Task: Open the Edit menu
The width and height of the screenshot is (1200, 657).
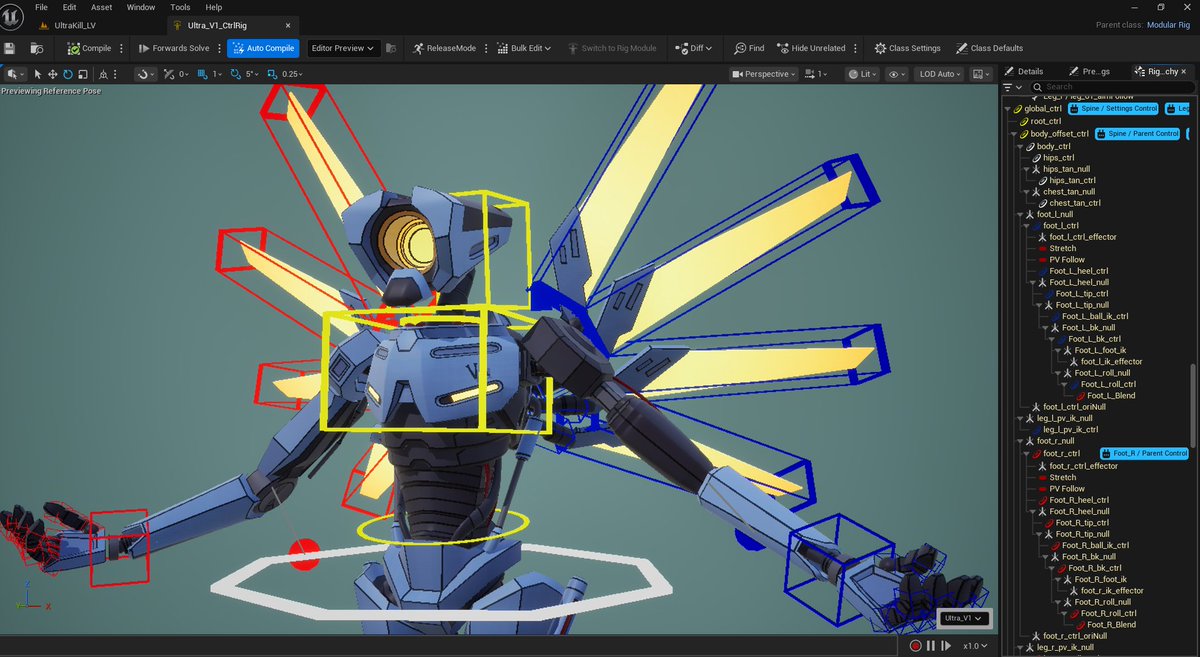Action: coord(69,7)
